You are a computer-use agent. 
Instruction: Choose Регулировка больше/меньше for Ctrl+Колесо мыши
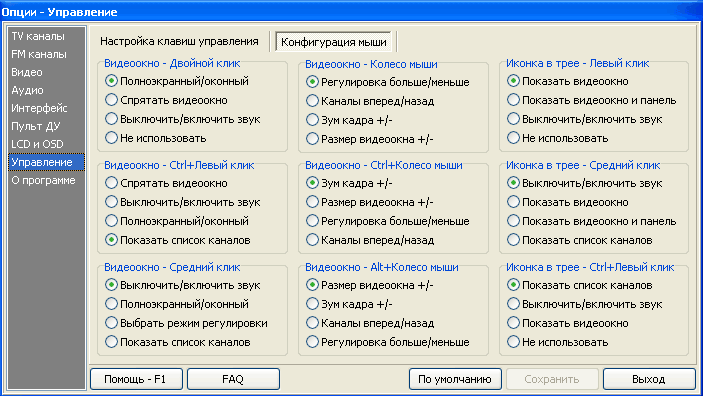point(388,221)
